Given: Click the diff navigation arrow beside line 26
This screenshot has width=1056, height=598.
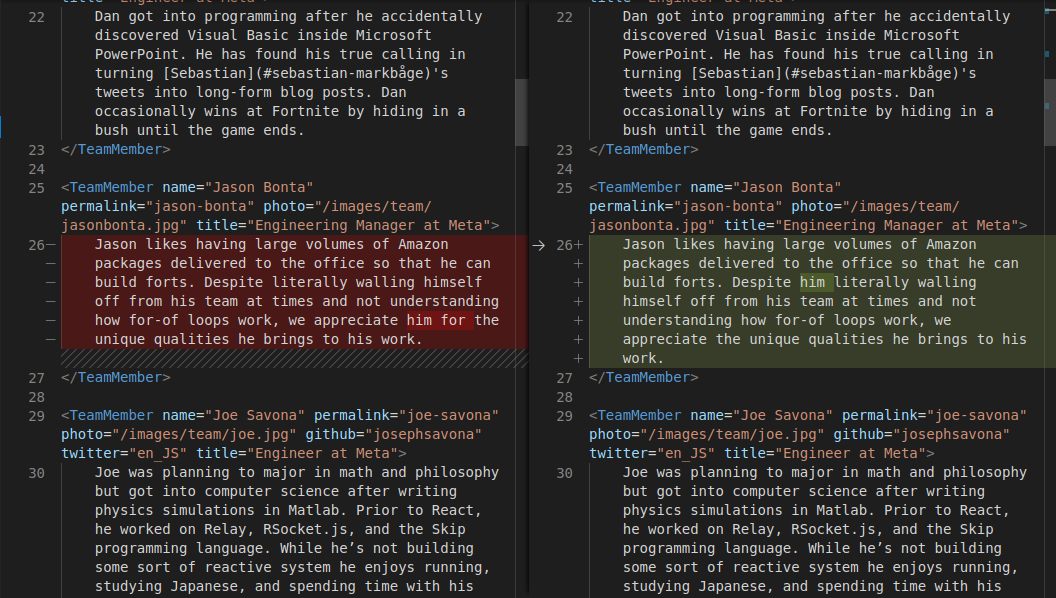Looking at the screenshot, I should pos(540,243).
